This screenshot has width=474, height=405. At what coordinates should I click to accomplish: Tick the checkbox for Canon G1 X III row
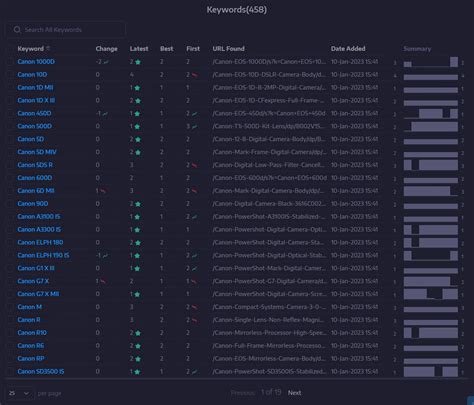[10, 268]
